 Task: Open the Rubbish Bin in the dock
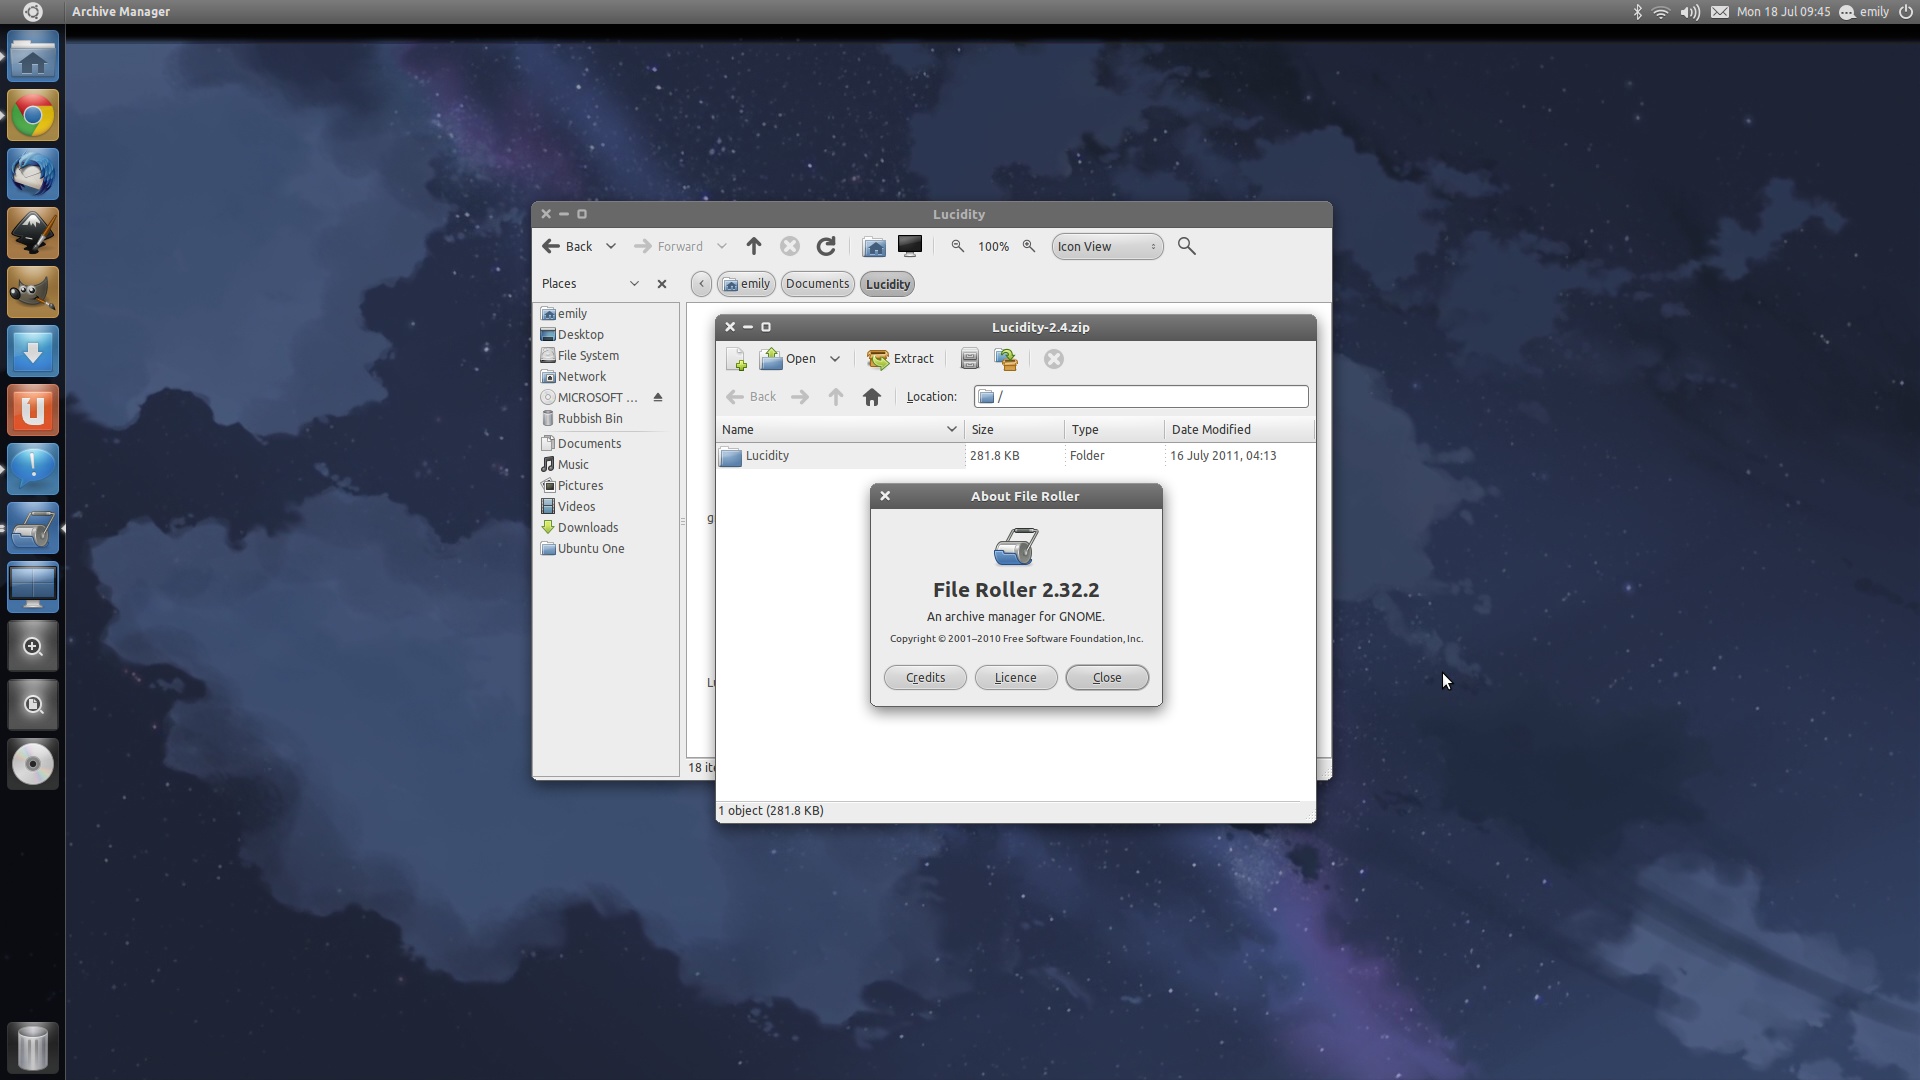[33, 1047]
